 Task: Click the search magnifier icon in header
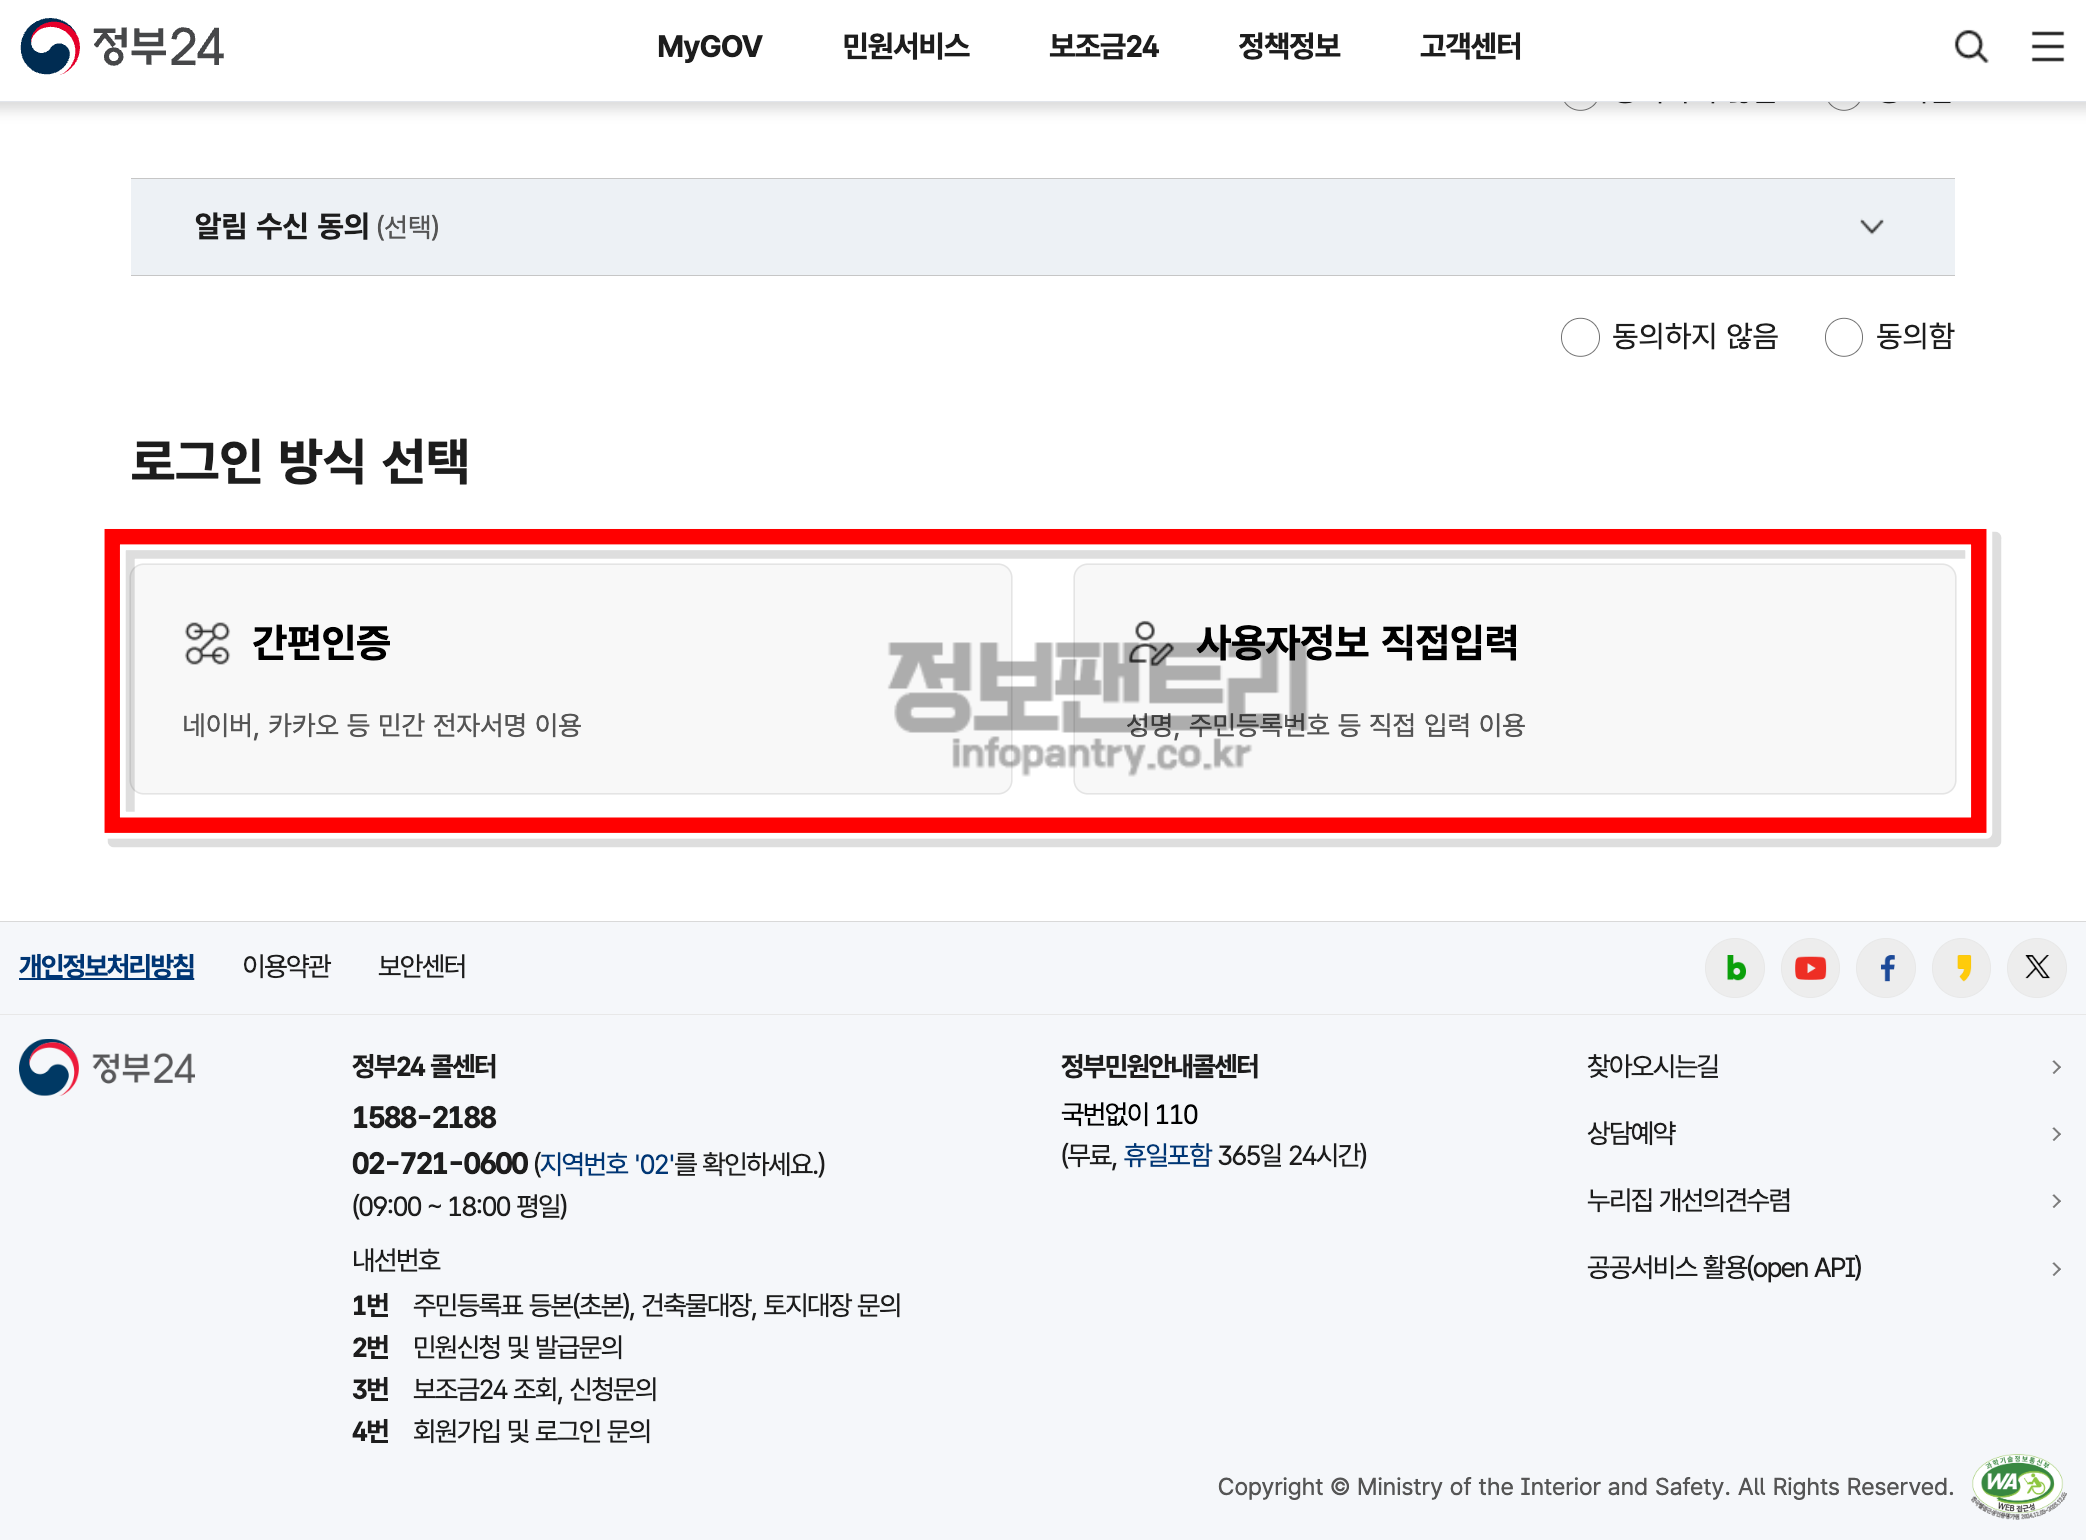[1970, 47]
